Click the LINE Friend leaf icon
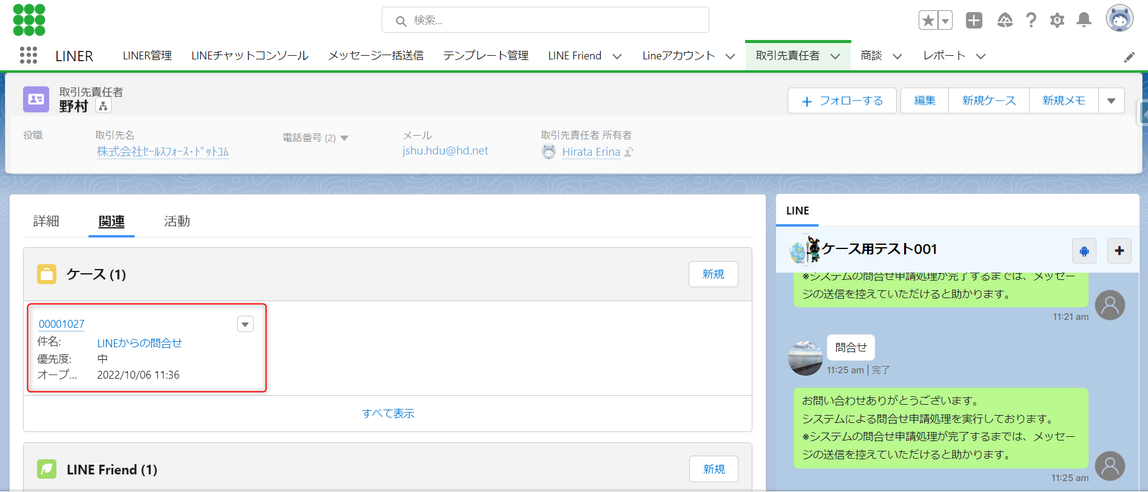Viewport: 1148px width, 492px height. pos(47,469)
